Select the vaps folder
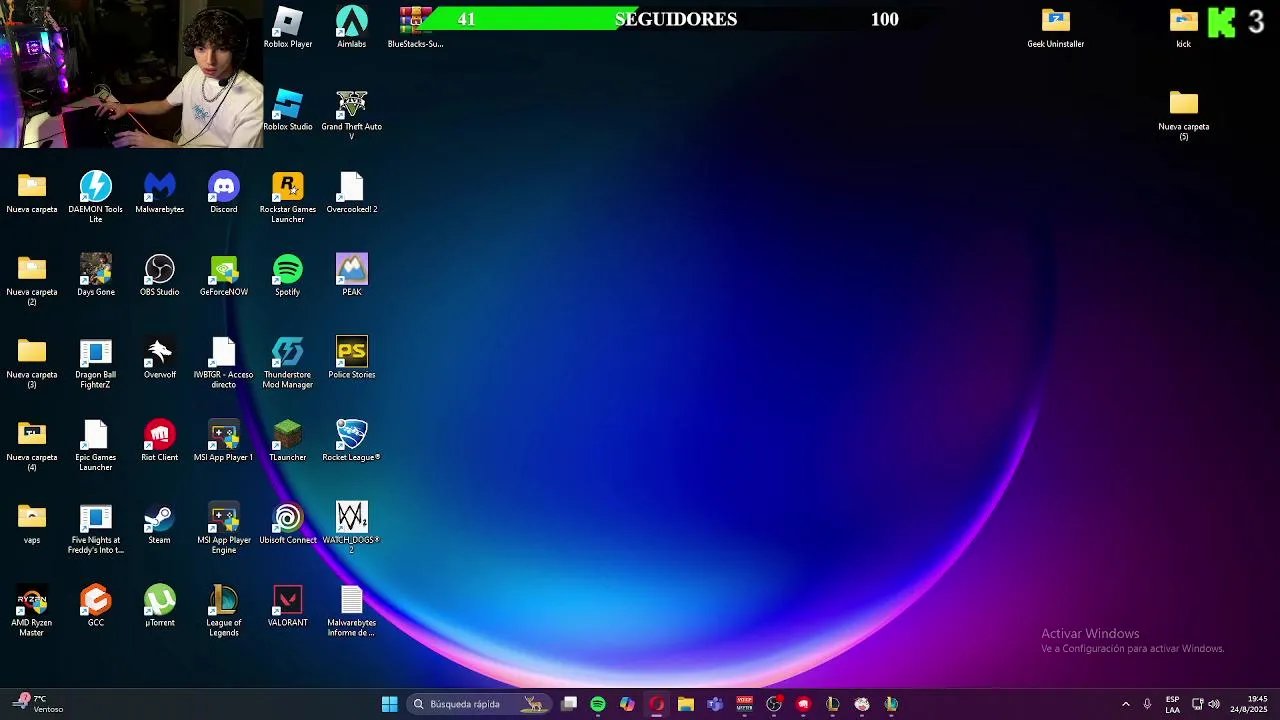 [x=32, y=525]
